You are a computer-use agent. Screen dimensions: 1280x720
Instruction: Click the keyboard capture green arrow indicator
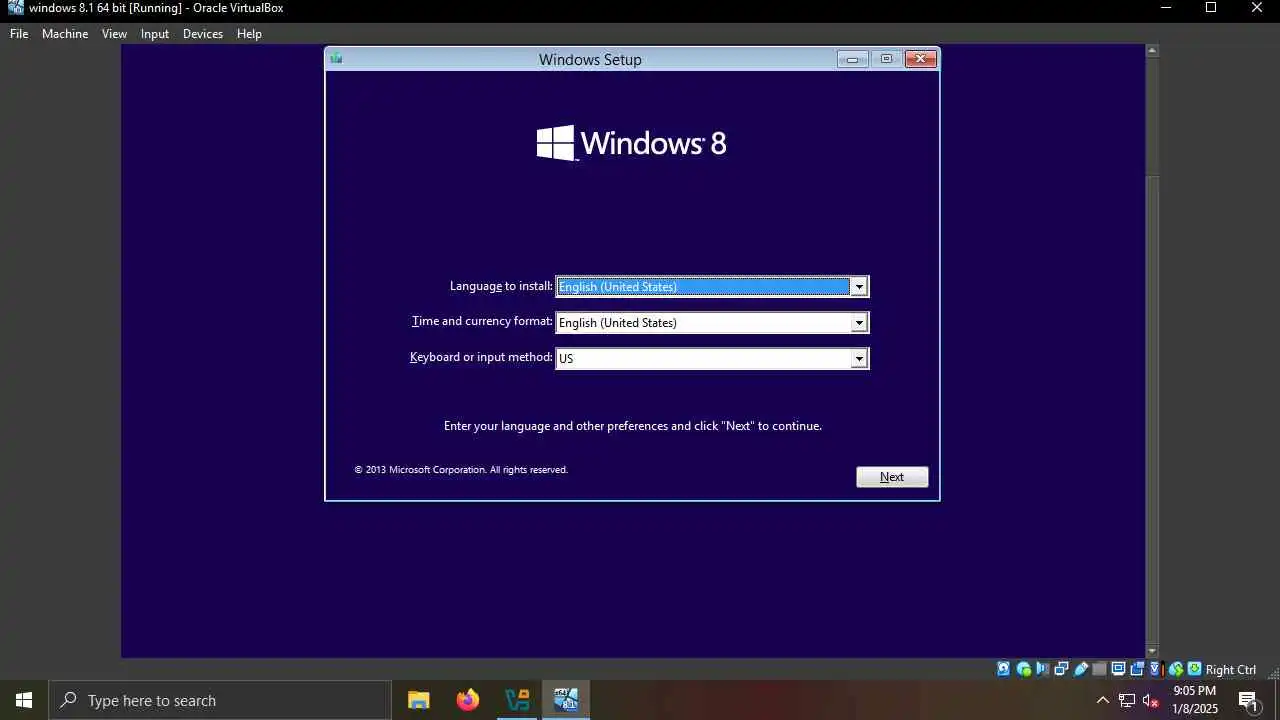click(x=1194, y=669)
